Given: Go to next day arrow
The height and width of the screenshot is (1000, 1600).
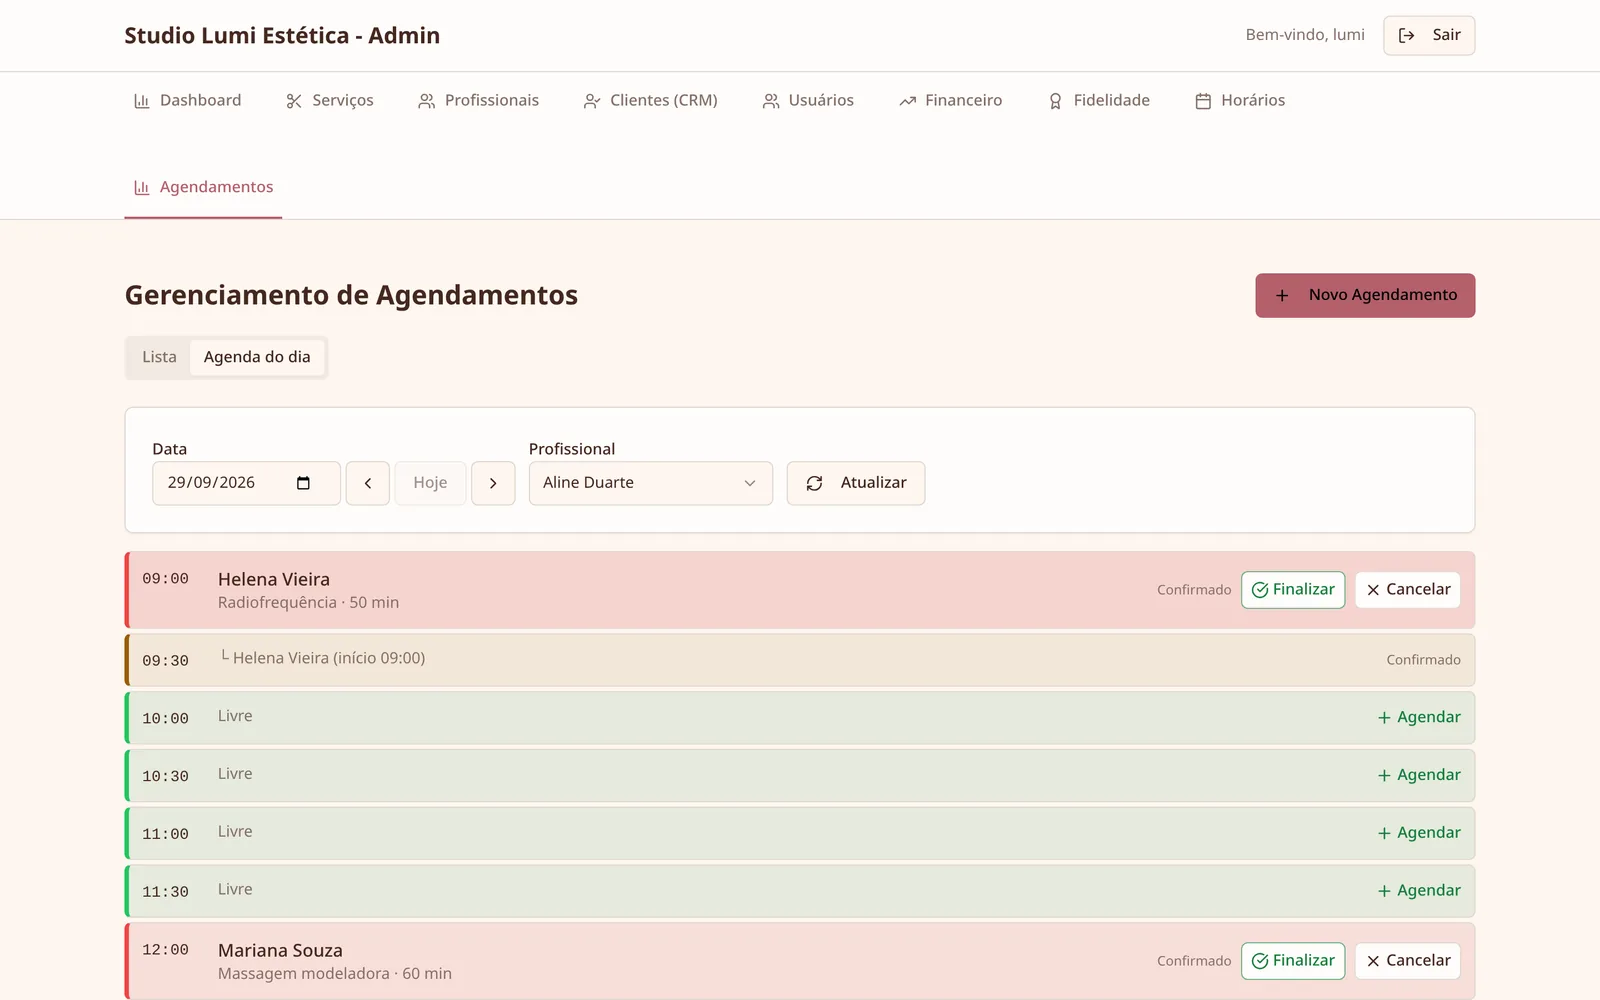Looking at the screenshot, I should 493,483.
